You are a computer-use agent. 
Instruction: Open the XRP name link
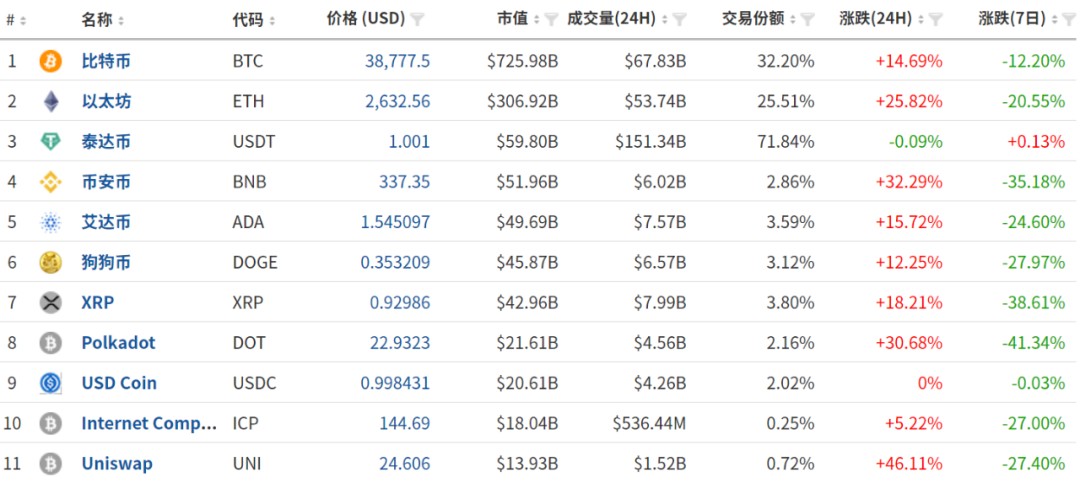click(x=98, y=302)
